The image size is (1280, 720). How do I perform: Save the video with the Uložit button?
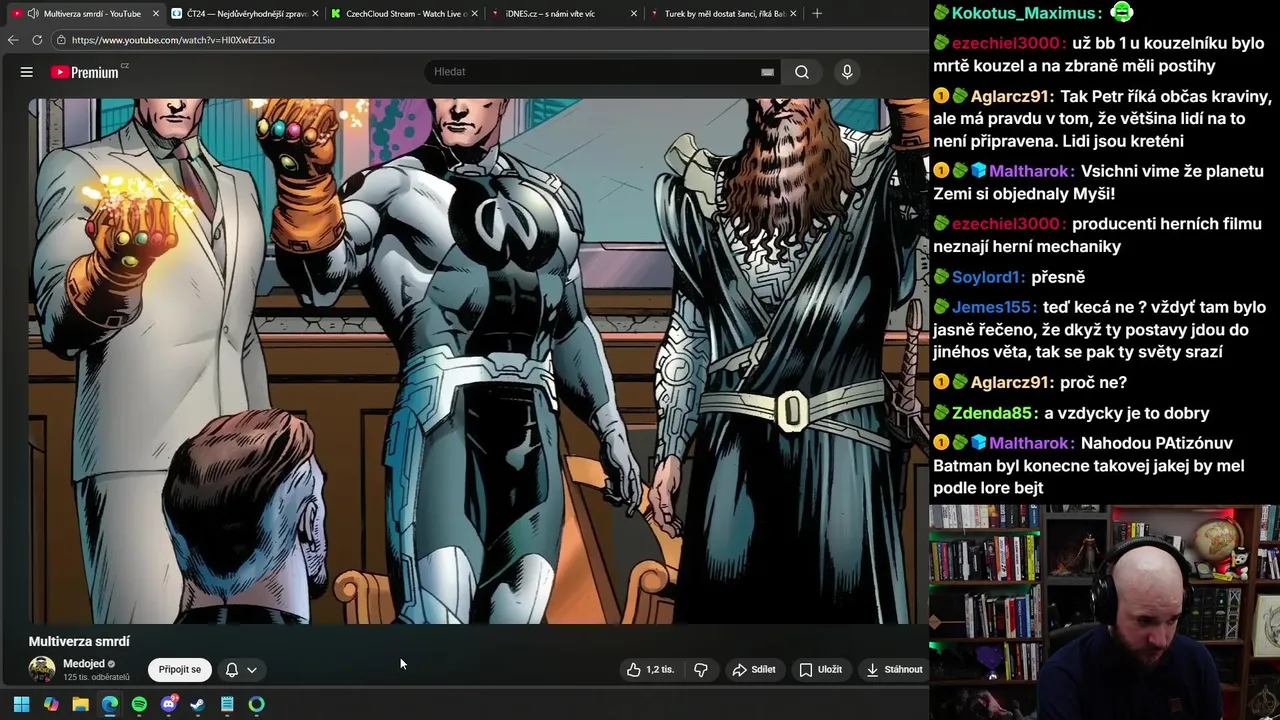(x=820, y=670)
